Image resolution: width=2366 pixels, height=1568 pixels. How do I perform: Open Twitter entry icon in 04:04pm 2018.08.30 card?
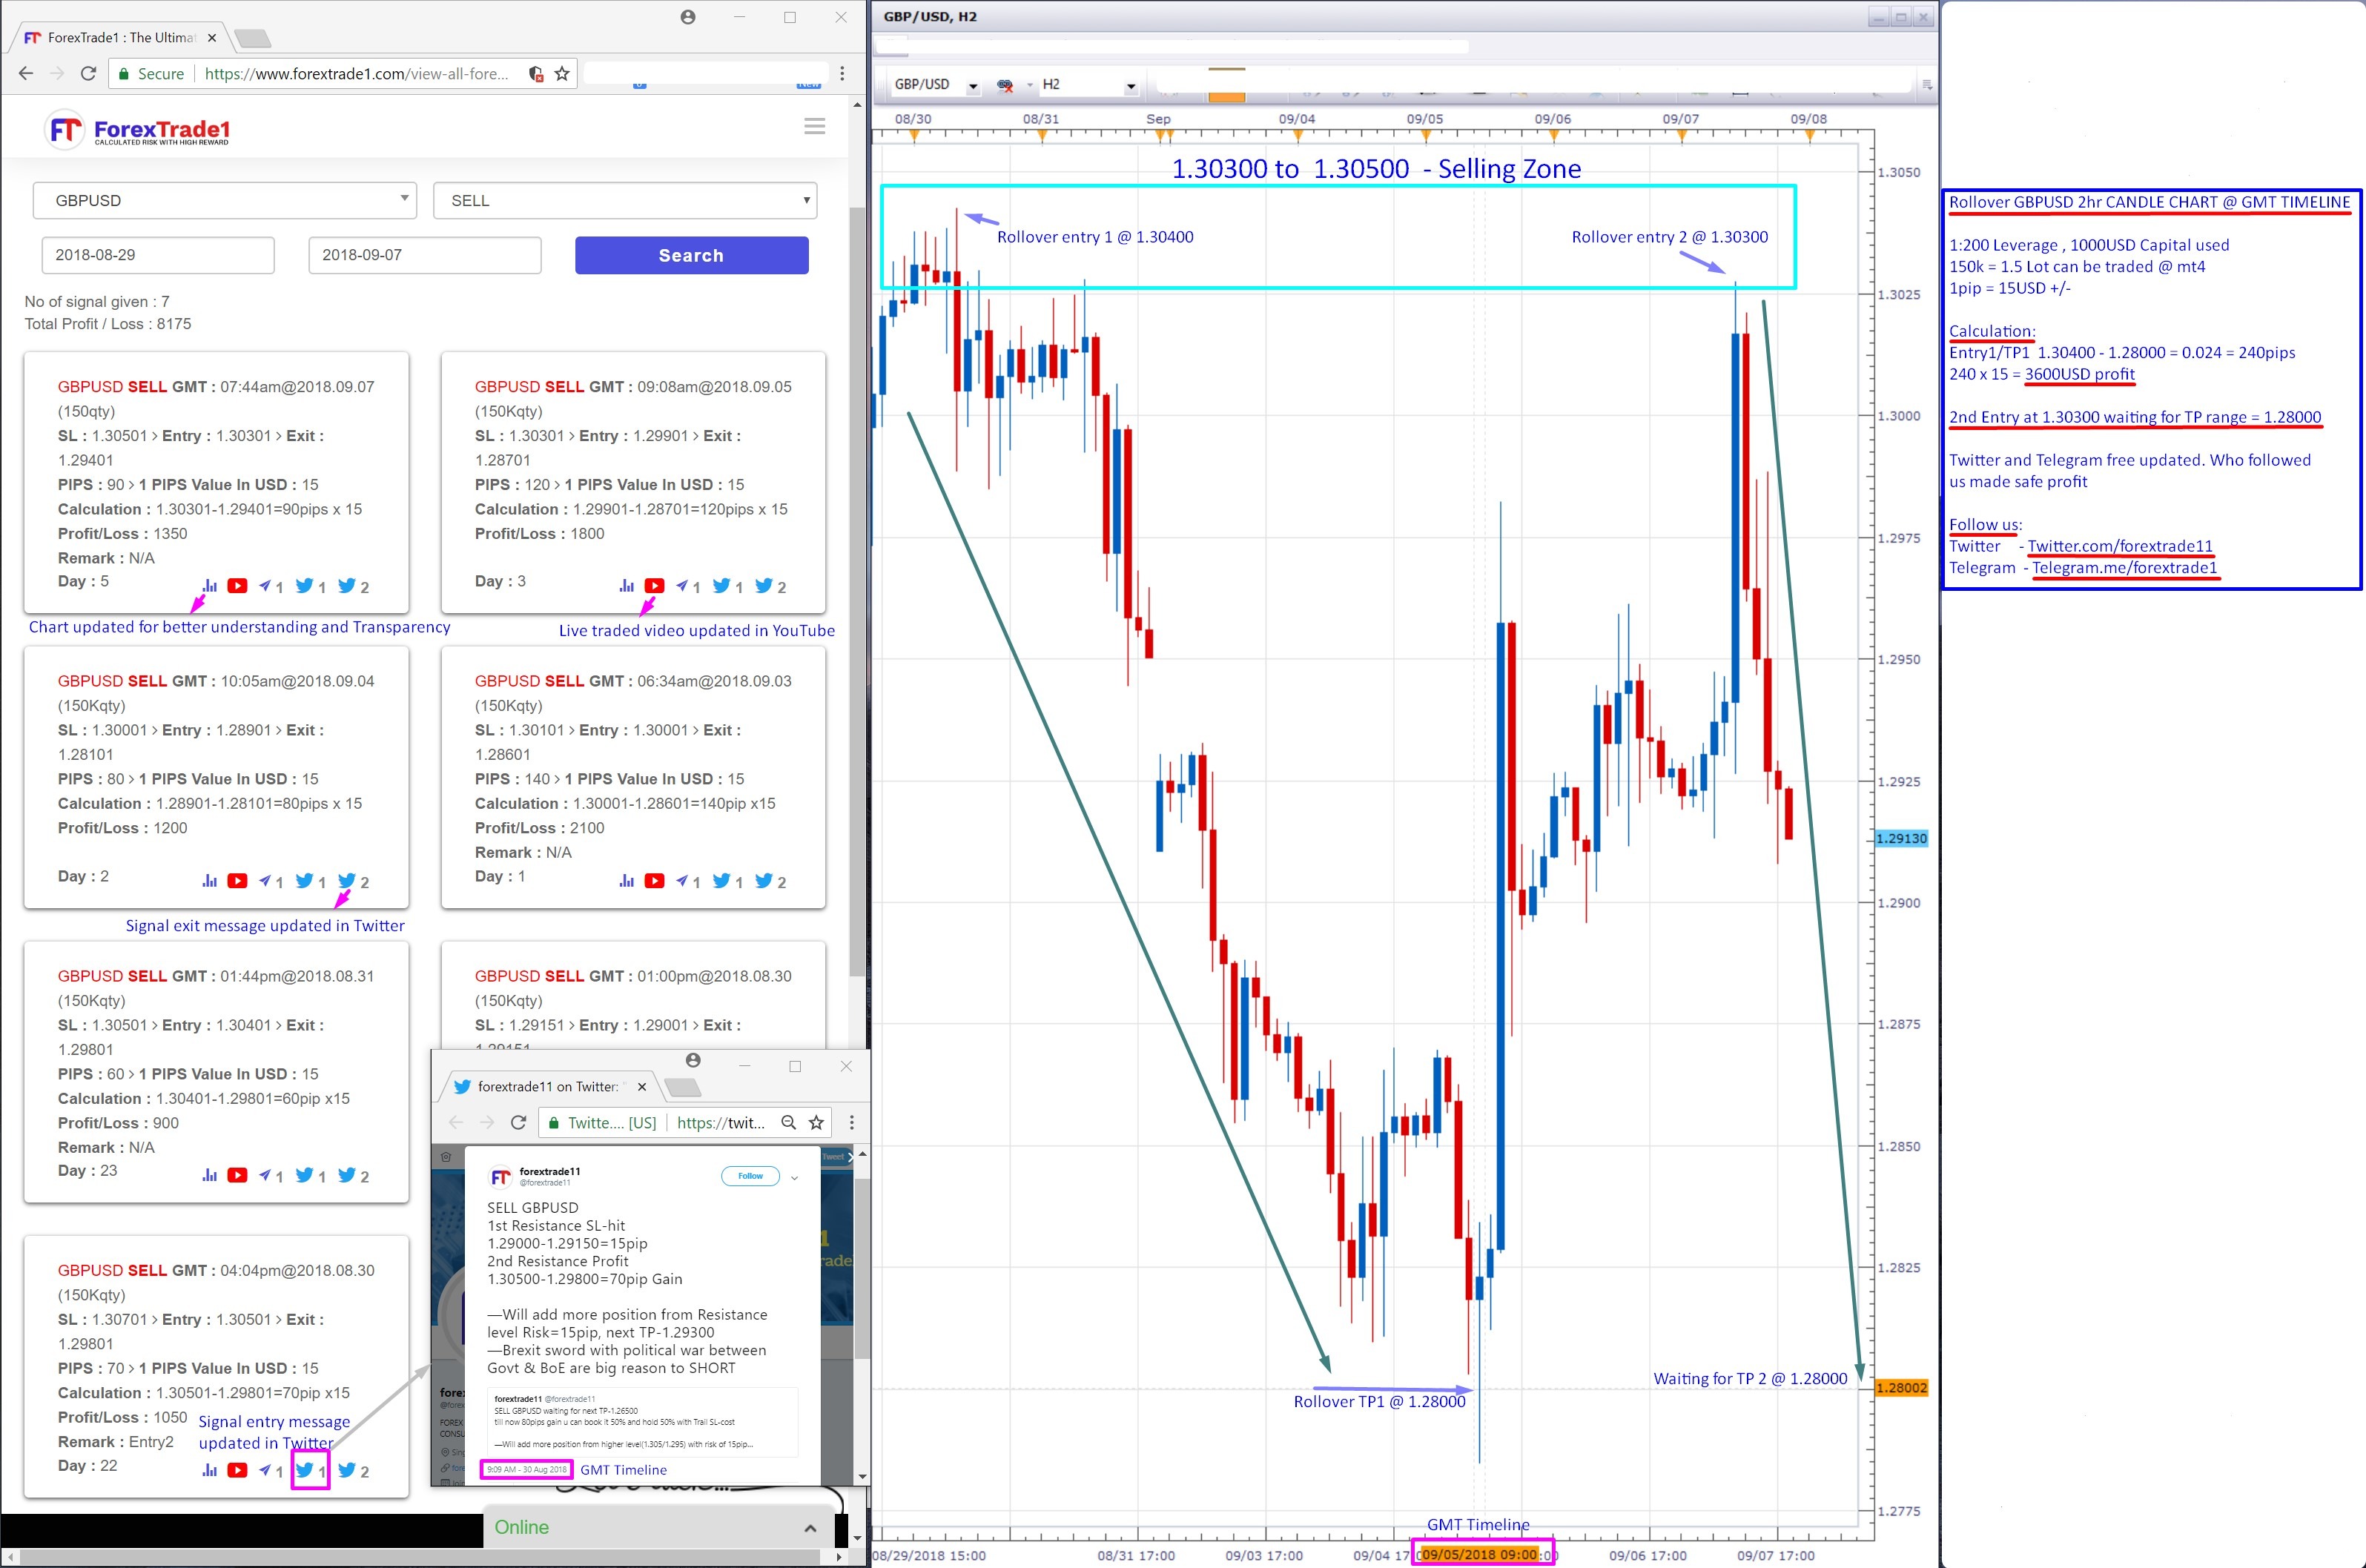click(x=305, y=1470)
